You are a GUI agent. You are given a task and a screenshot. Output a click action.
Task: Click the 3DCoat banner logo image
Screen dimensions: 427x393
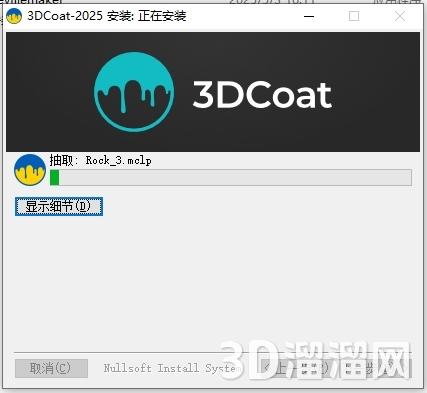coord(213,92)
